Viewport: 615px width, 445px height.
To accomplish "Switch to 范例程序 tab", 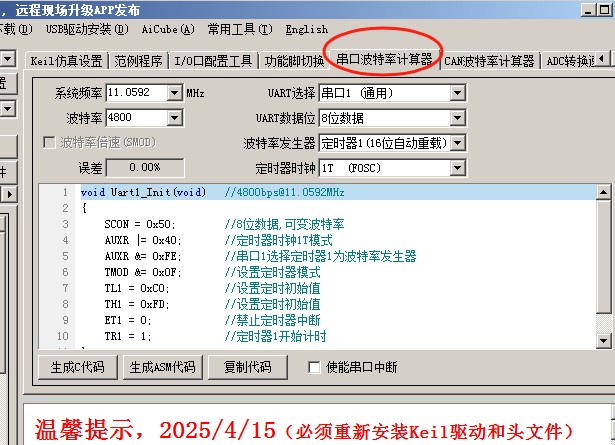I will [138, 61].
